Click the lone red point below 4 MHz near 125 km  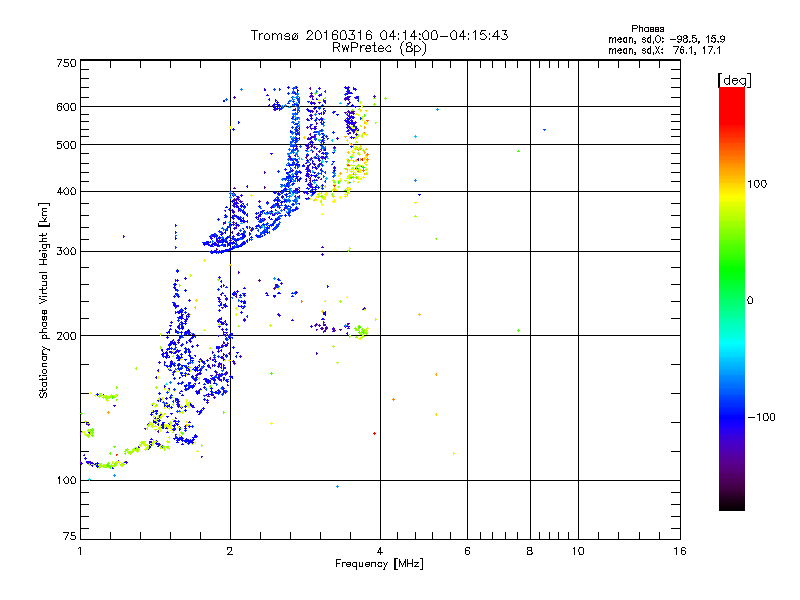click(374, 433)
